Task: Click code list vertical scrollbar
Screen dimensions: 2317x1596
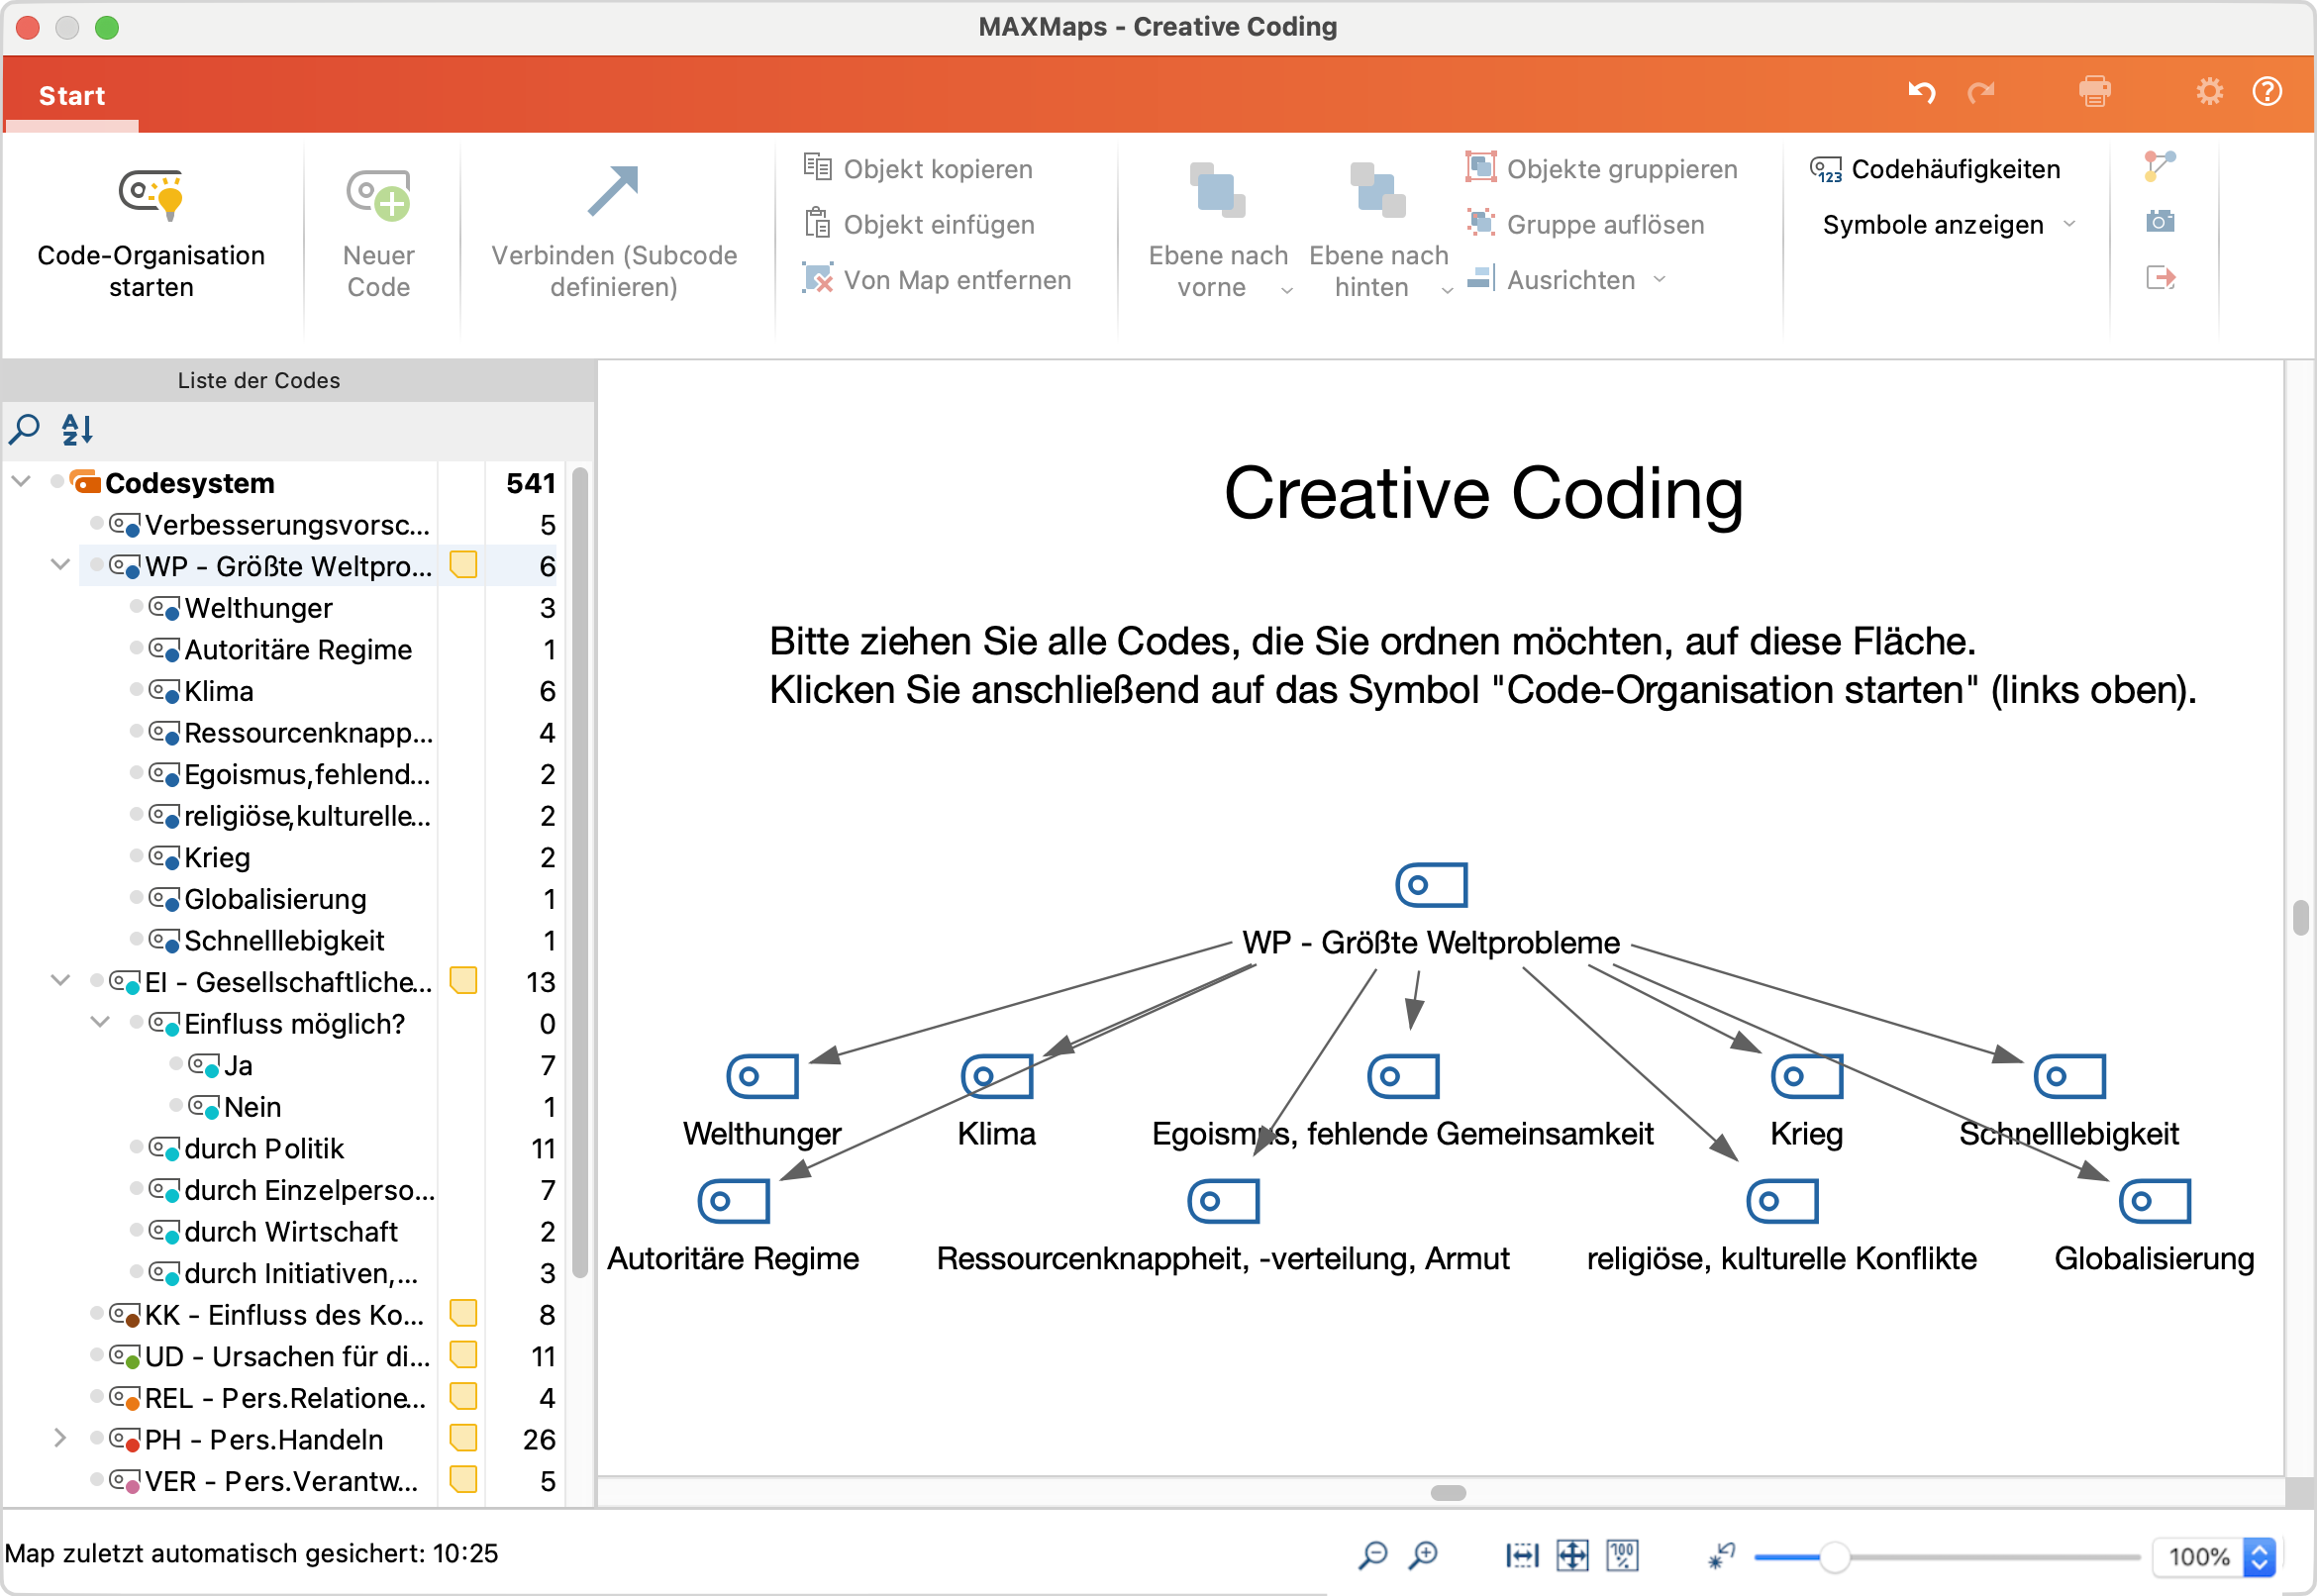Action: point(579,872)
